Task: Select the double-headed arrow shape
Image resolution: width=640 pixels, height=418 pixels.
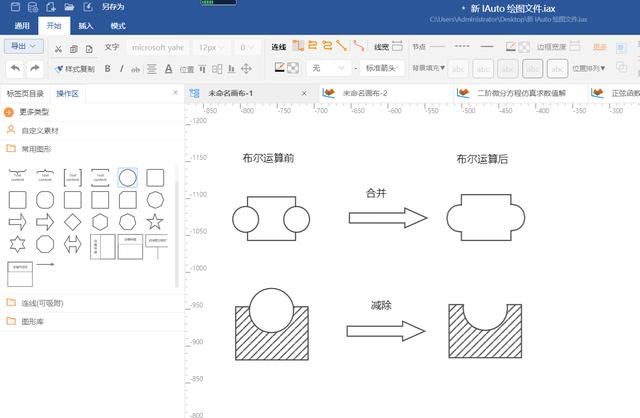Action: (73, 245)
